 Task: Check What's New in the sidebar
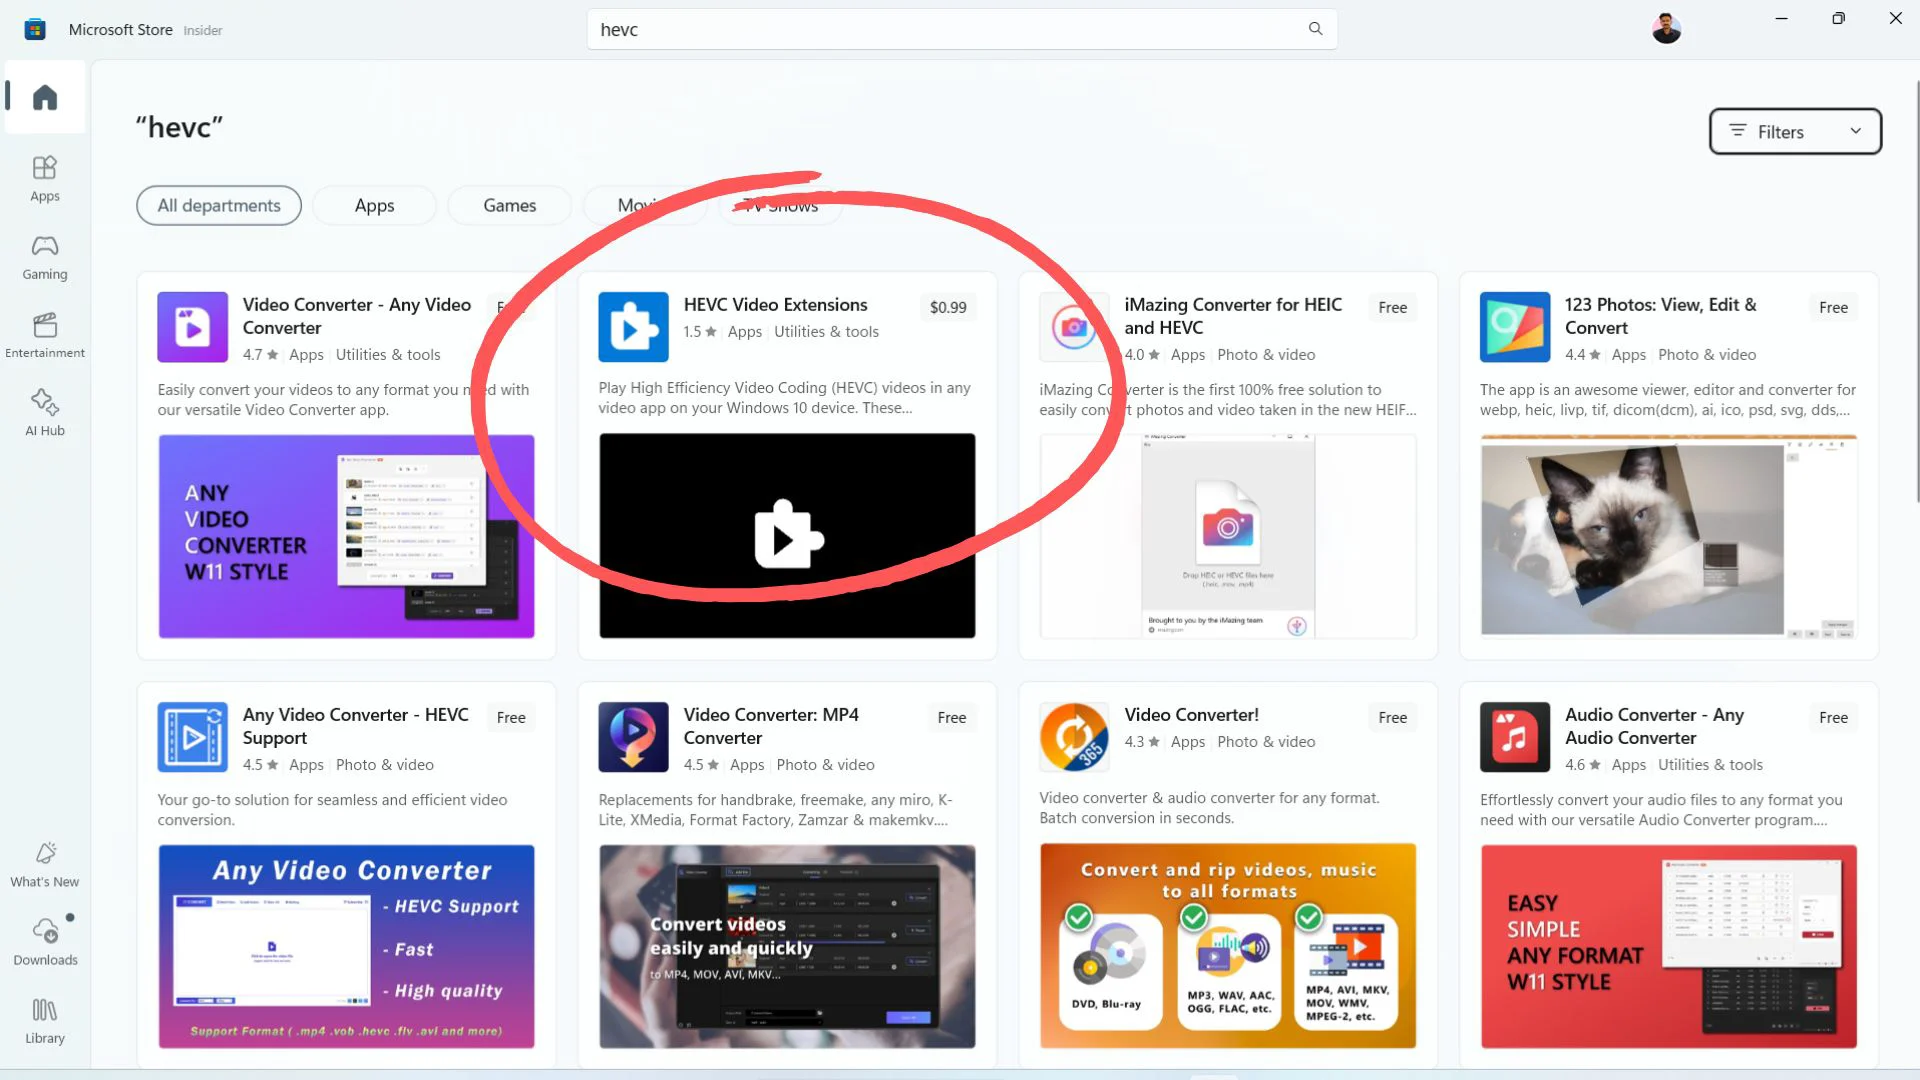pos(44,864)
